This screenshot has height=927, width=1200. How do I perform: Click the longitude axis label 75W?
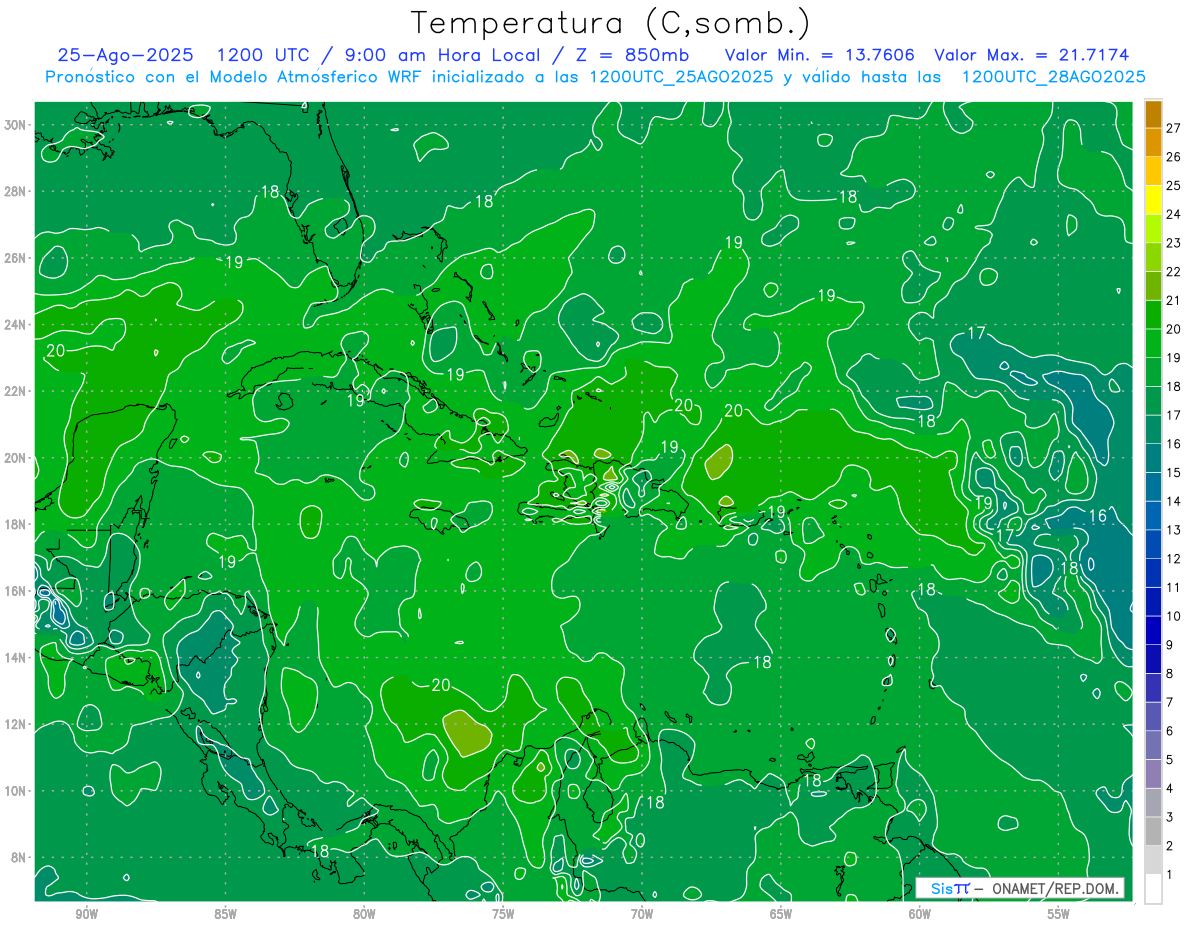click(x=503, y=914)
